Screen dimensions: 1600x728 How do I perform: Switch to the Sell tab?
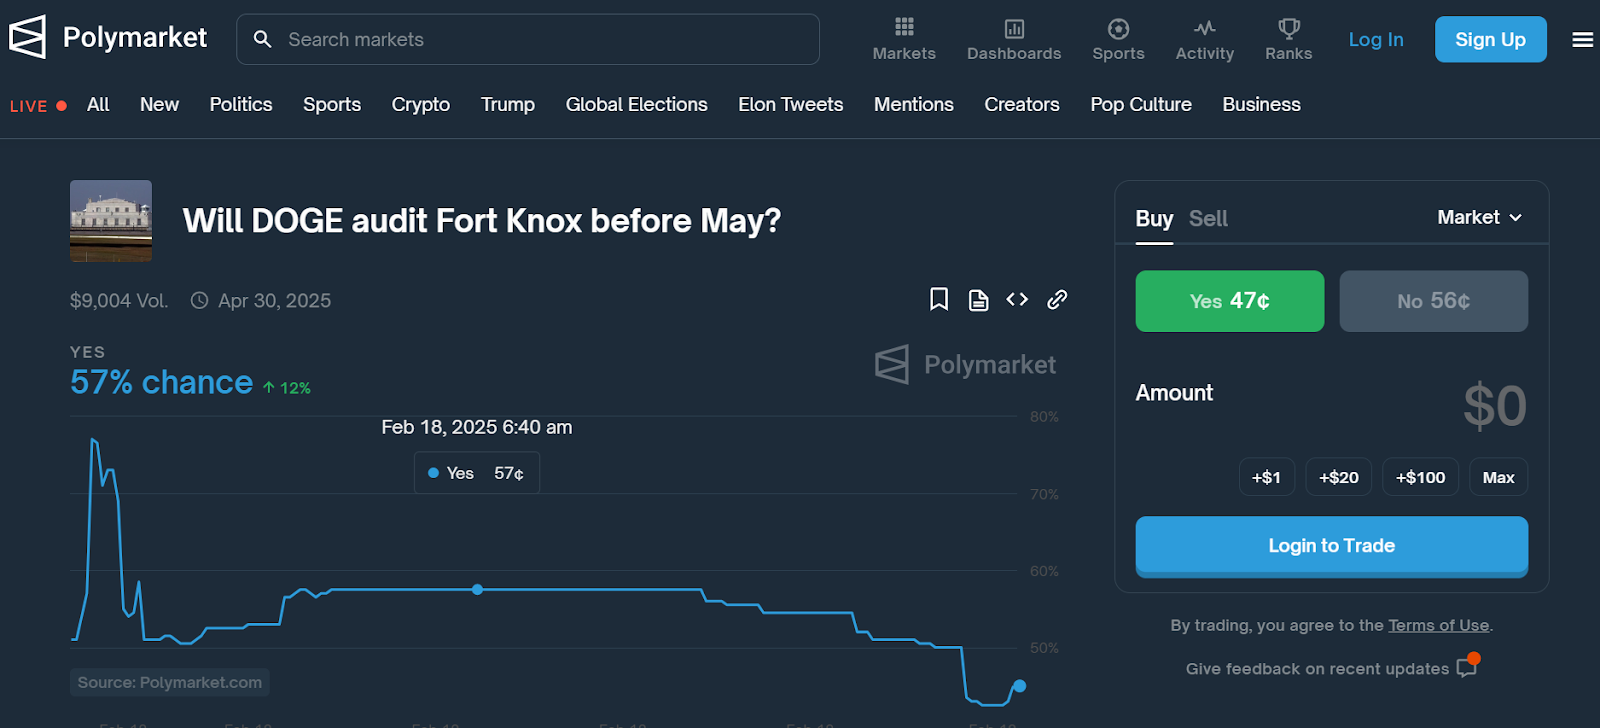pyautogui.click(x=1208, y=218)
